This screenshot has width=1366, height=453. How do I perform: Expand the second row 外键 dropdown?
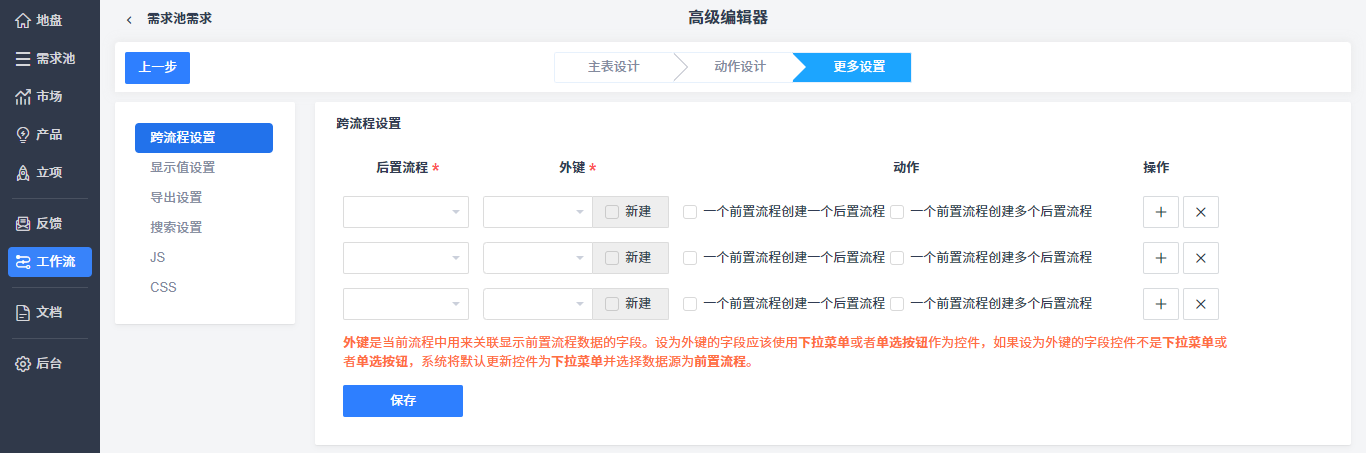tap(538, 258)
